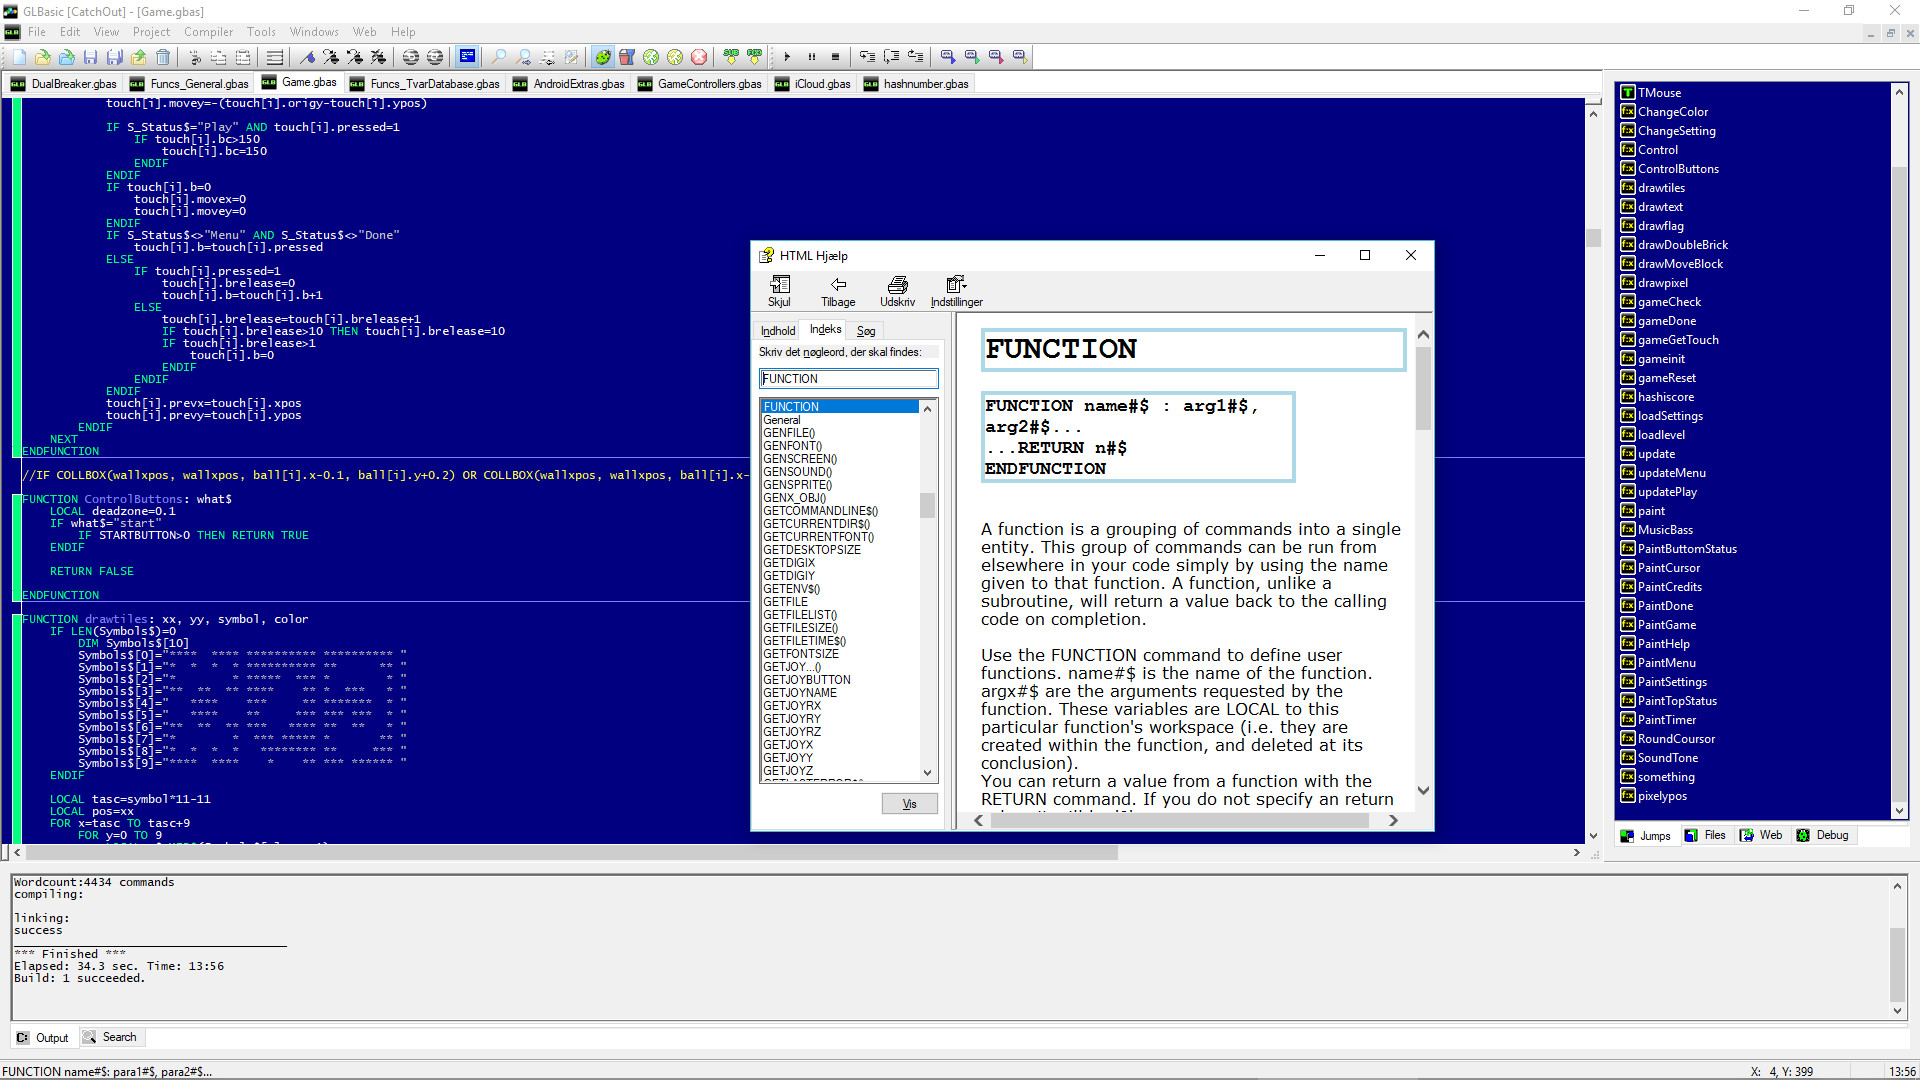
Task: Click the Udskriv (print) icon in HTML Help
Action: (x=897, y=291)
